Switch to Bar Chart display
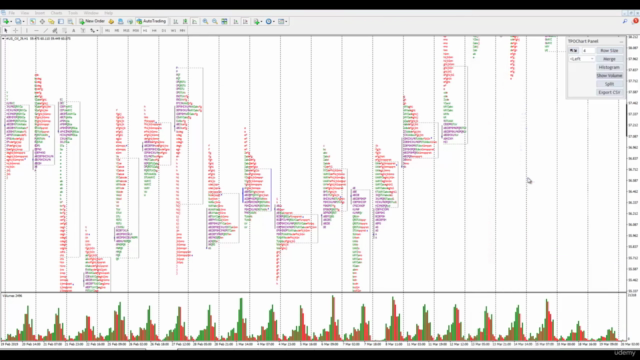The width and height of the screenshot is (640, 360). click(176, 21)
